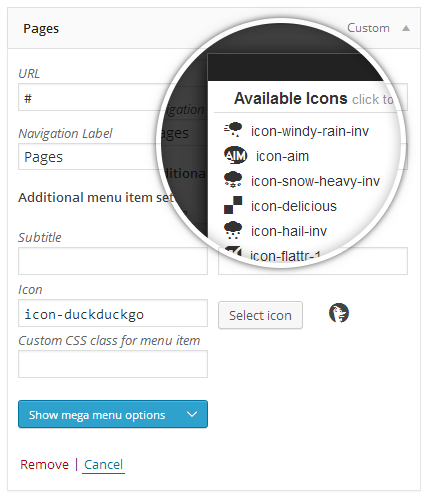Focus the Custom CSS class field
The image size is (427, 496).
[x=113, y=364]
